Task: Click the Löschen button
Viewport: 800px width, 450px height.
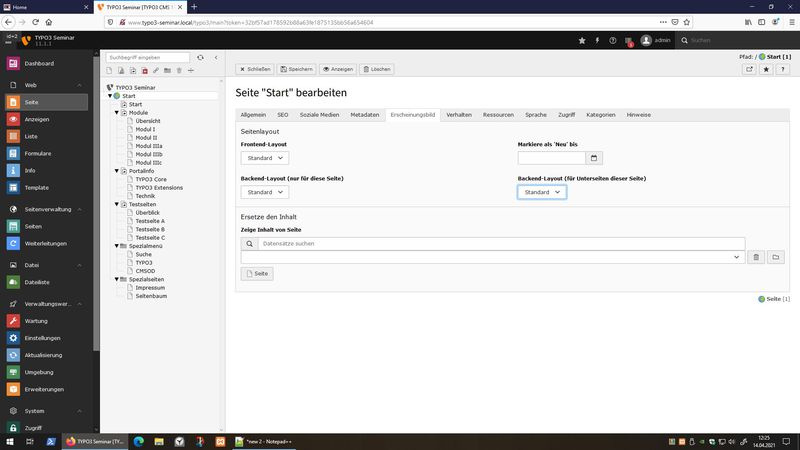Action: [377, 69]
